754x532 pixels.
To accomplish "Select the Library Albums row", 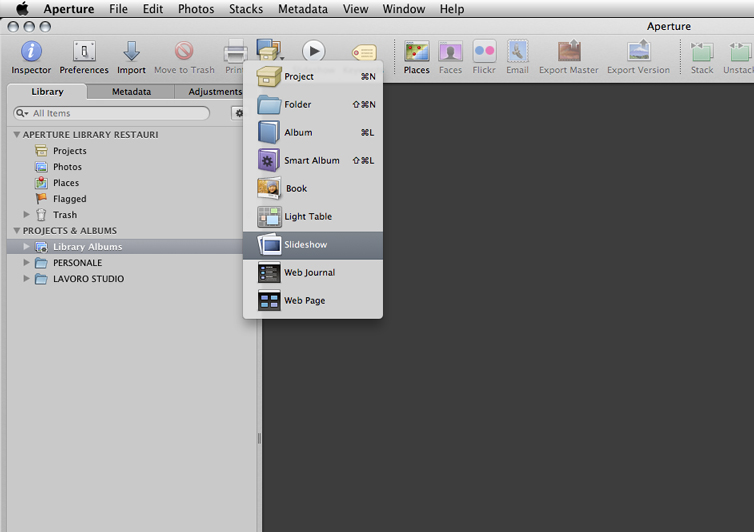I will (x=125, y=247).
